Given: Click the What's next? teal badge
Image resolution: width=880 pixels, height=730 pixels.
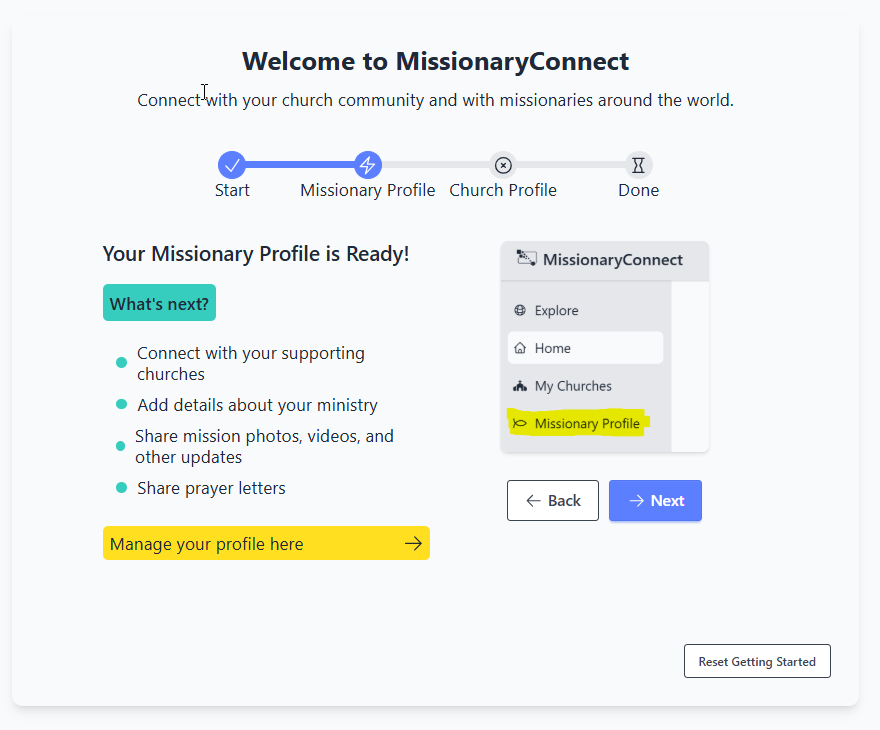Looking at the screenshot, I should point(159,303).
